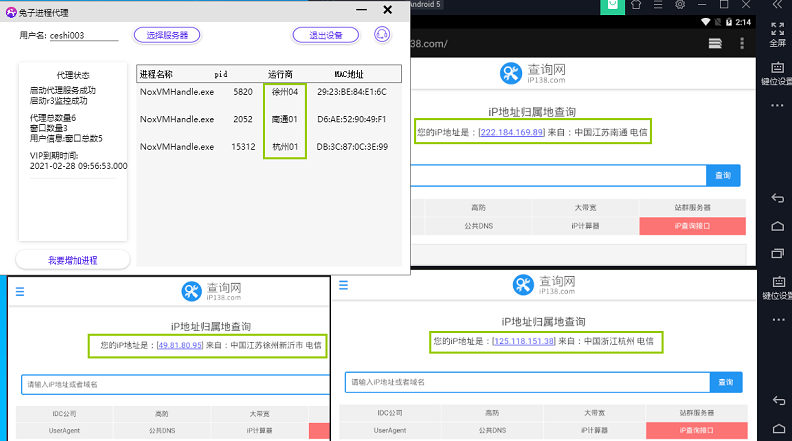The image size is (792, 441).
Task: Click UserAgent on Hangzhou IP page
Action: (x=390, y=430)
